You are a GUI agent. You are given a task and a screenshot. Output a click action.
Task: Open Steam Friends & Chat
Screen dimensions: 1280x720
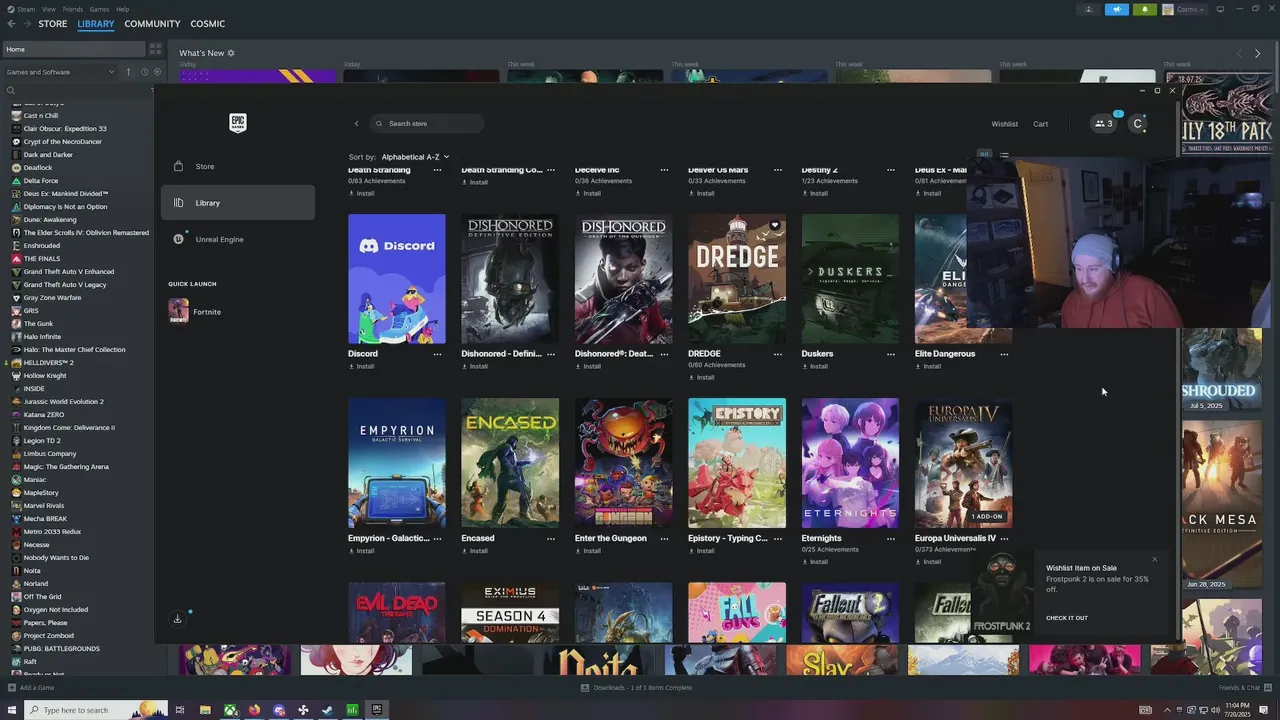[1243, 688]
